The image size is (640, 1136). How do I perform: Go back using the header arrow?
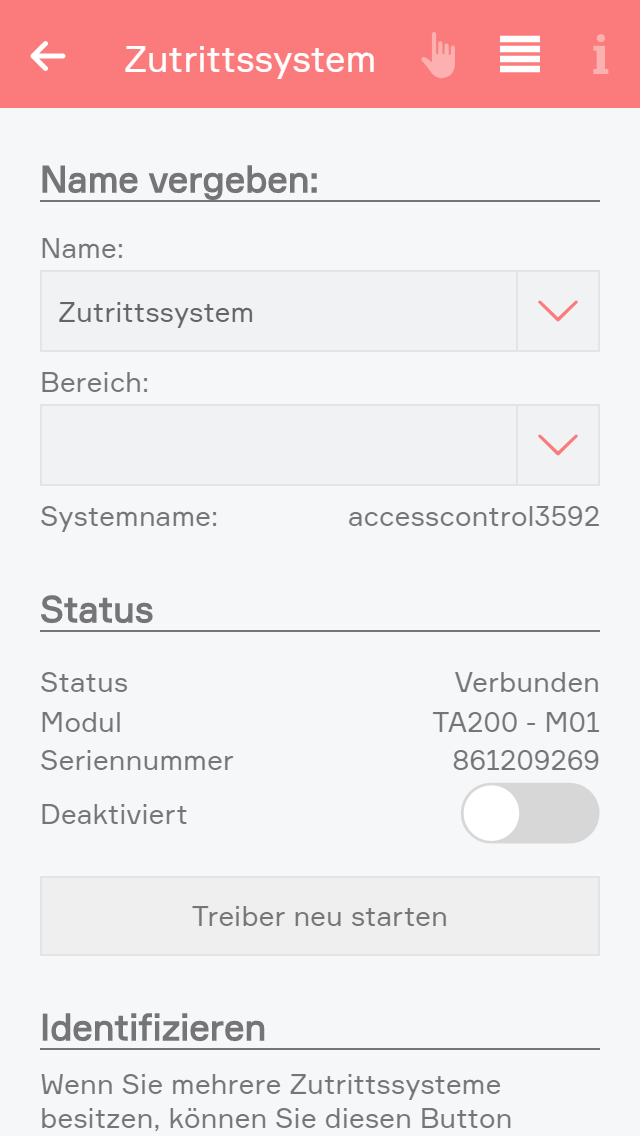point(48,56)
